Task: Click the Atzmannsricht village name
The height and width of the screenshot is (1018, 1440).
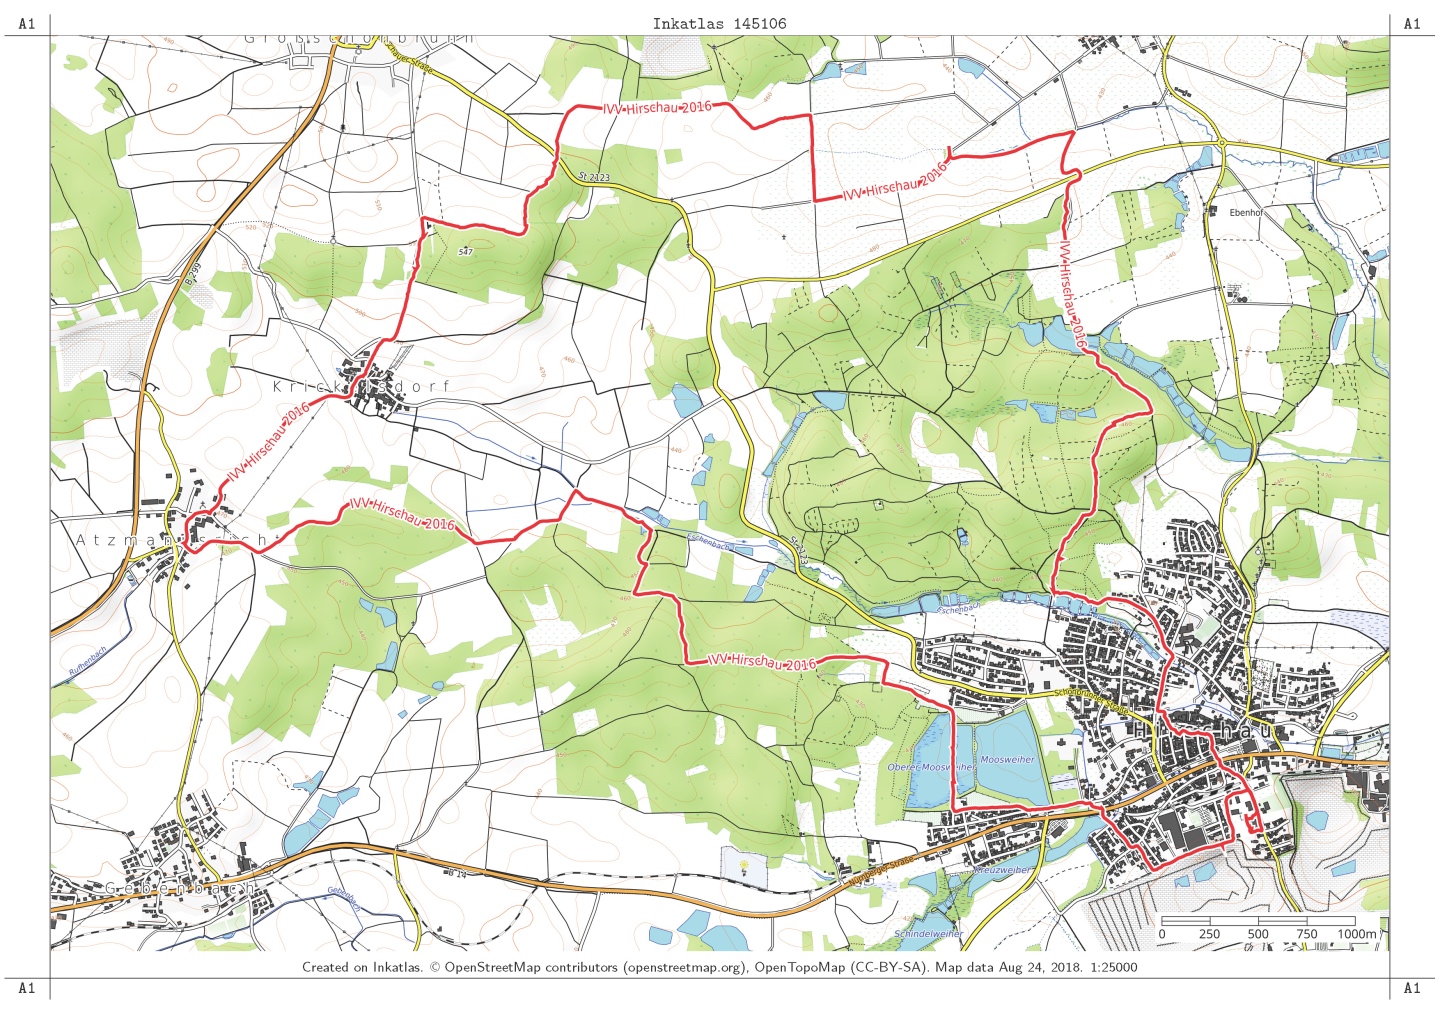Action: click(172, 540)
